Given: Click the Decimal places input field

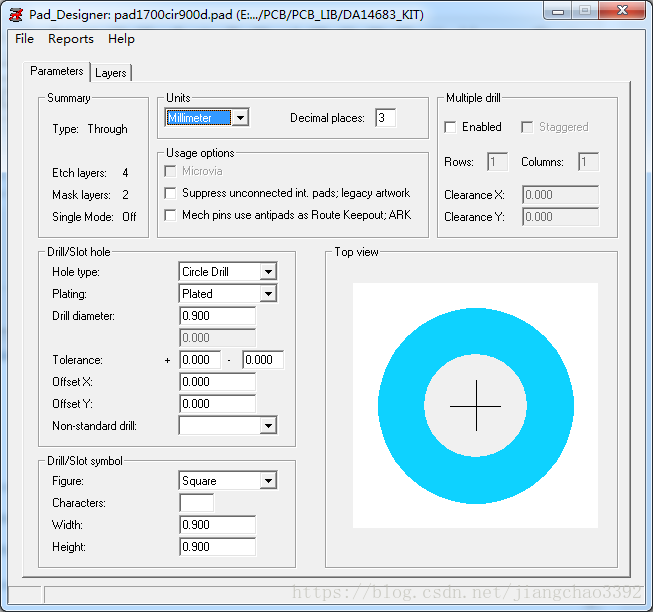Looking at the screenshot, I should pos(385,118).
